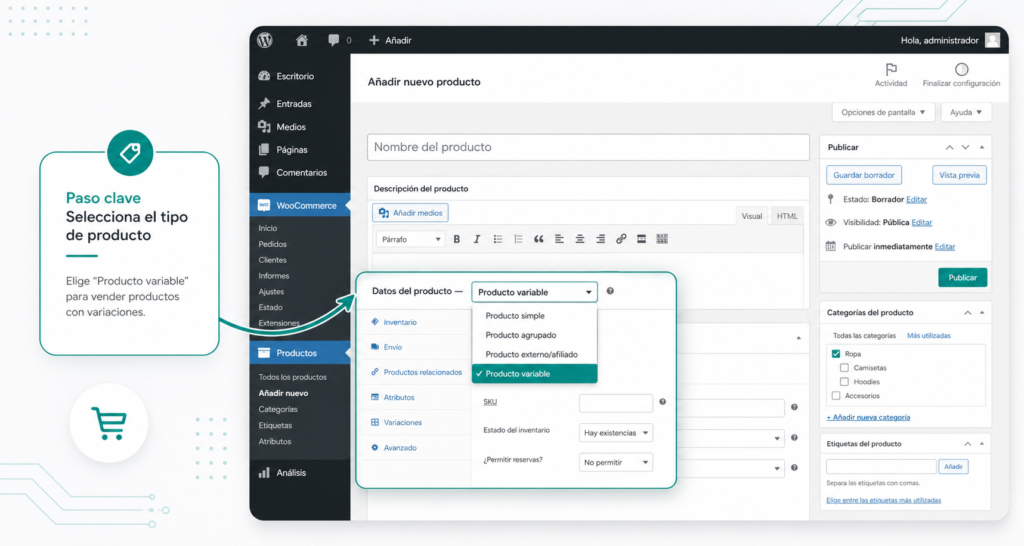Open the WordPress logo menu
1024x546 pixels.
pos(264,40)
